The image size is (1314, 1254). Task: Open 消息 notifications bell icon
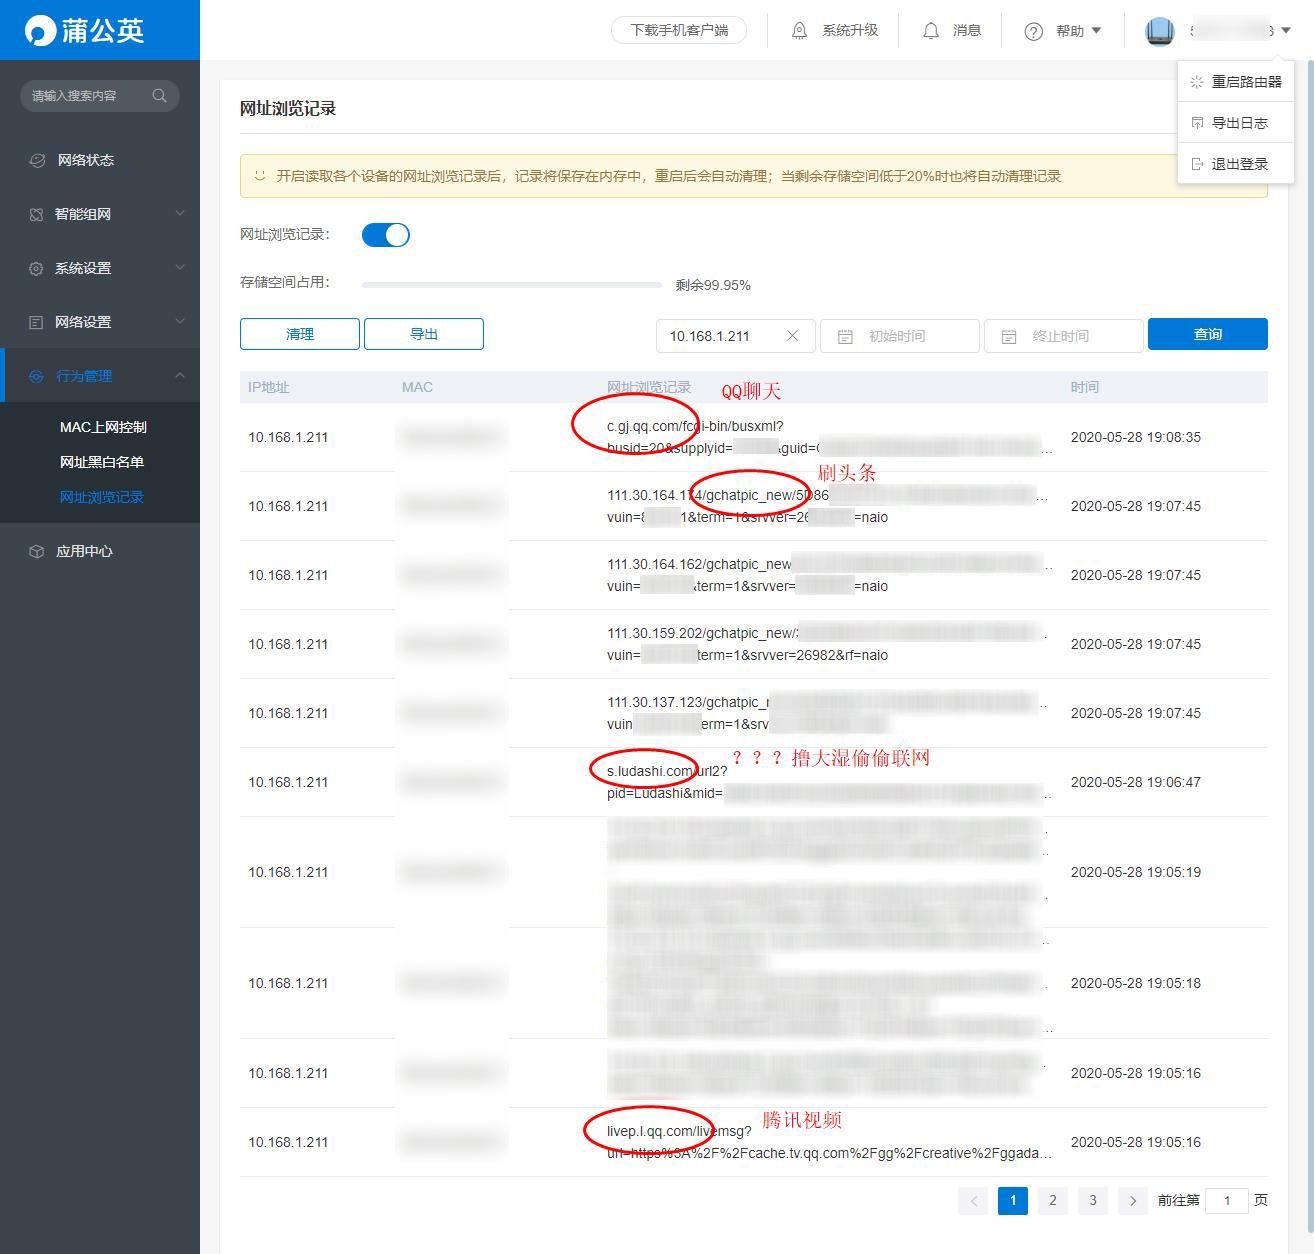click(931, 31)
